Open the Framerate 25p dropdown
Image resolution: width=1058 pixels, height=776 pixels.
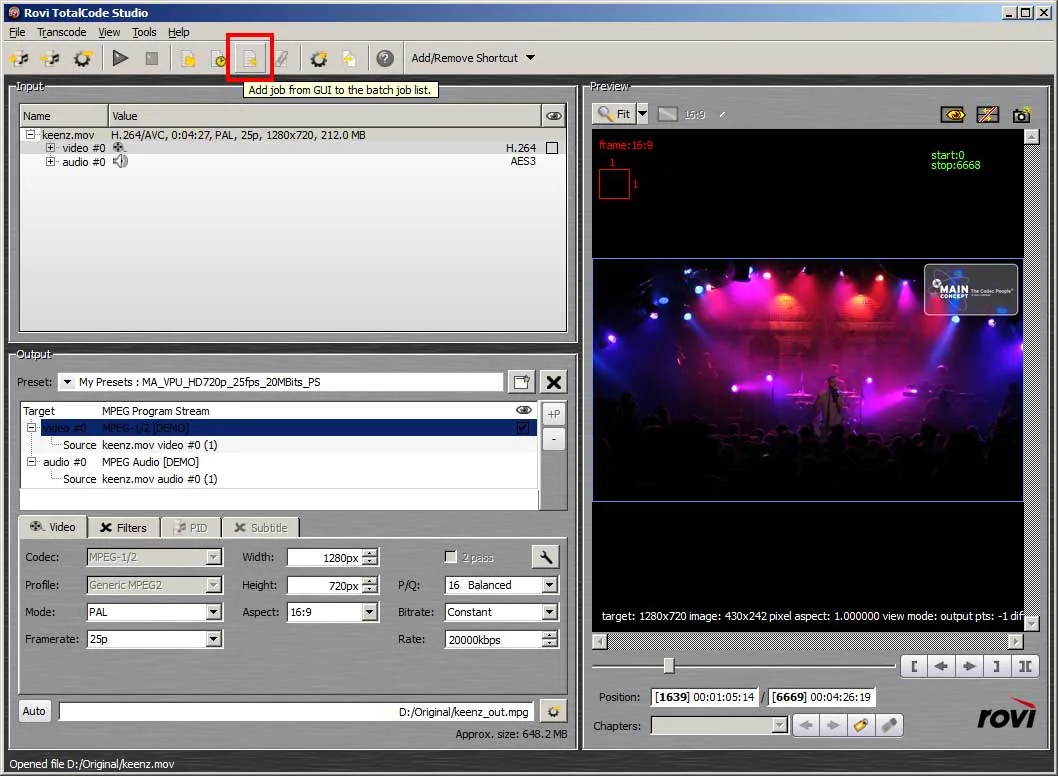214,639
